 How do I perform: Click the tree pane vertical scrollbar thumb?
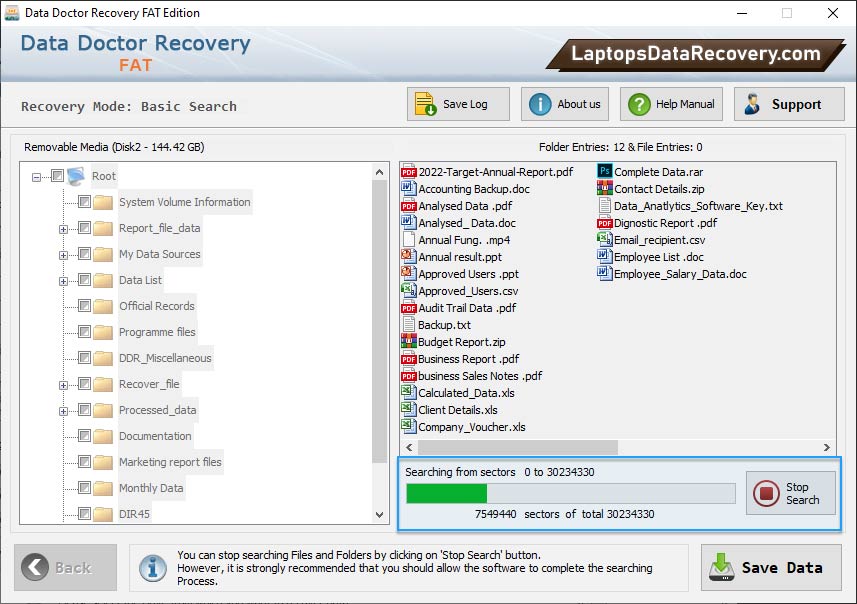pos(379,321)
